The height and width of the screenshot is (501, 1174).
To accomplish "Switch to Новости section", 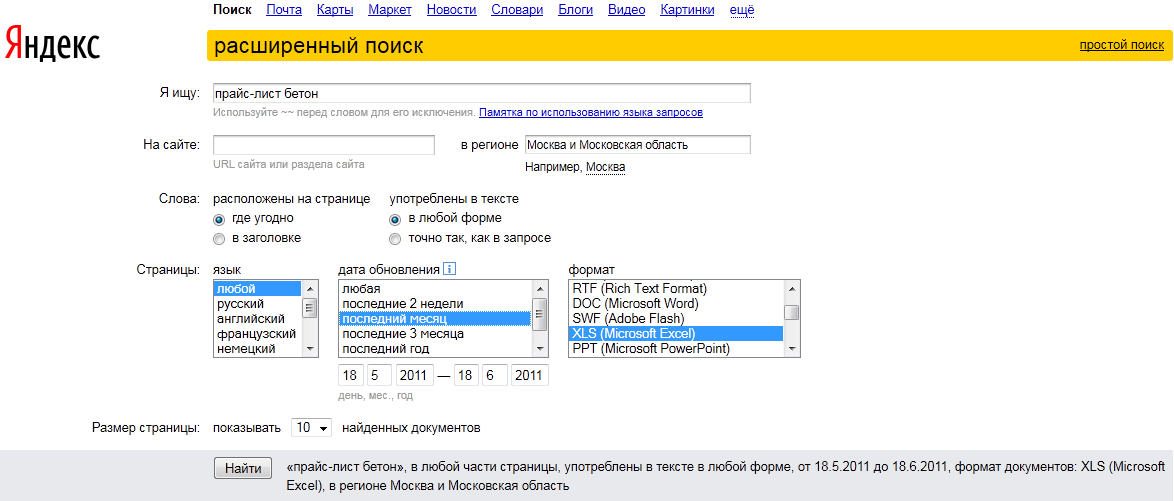I will pos(451,10).
